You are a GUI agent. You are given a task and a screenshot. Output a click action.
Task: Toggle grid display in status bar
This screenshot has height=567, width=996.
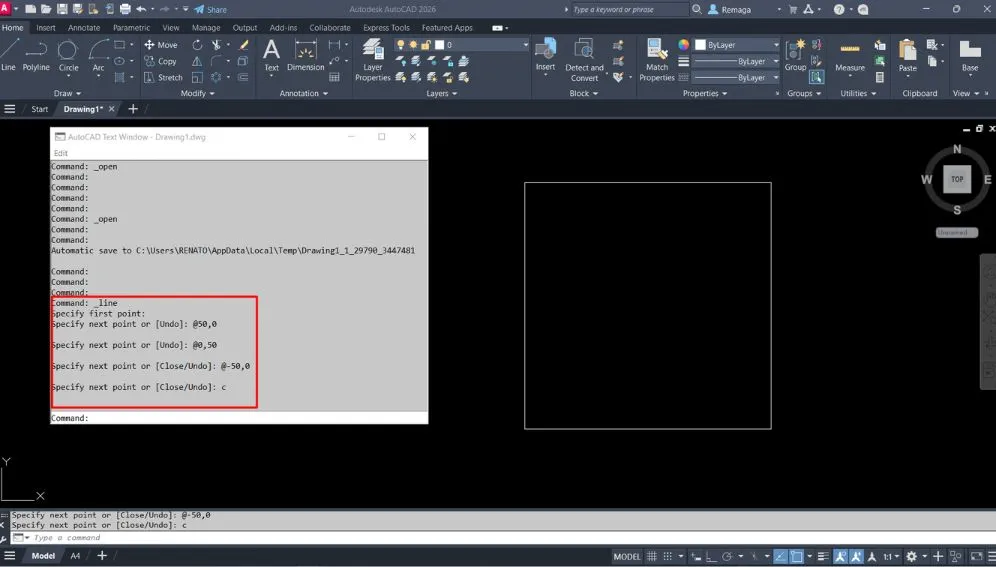(x=652, y=556)
